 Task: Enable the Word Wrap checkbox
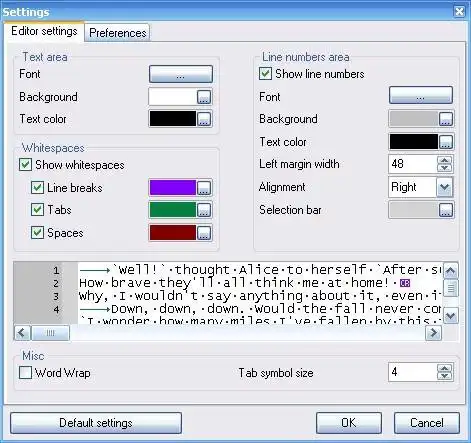click(25, 373)
